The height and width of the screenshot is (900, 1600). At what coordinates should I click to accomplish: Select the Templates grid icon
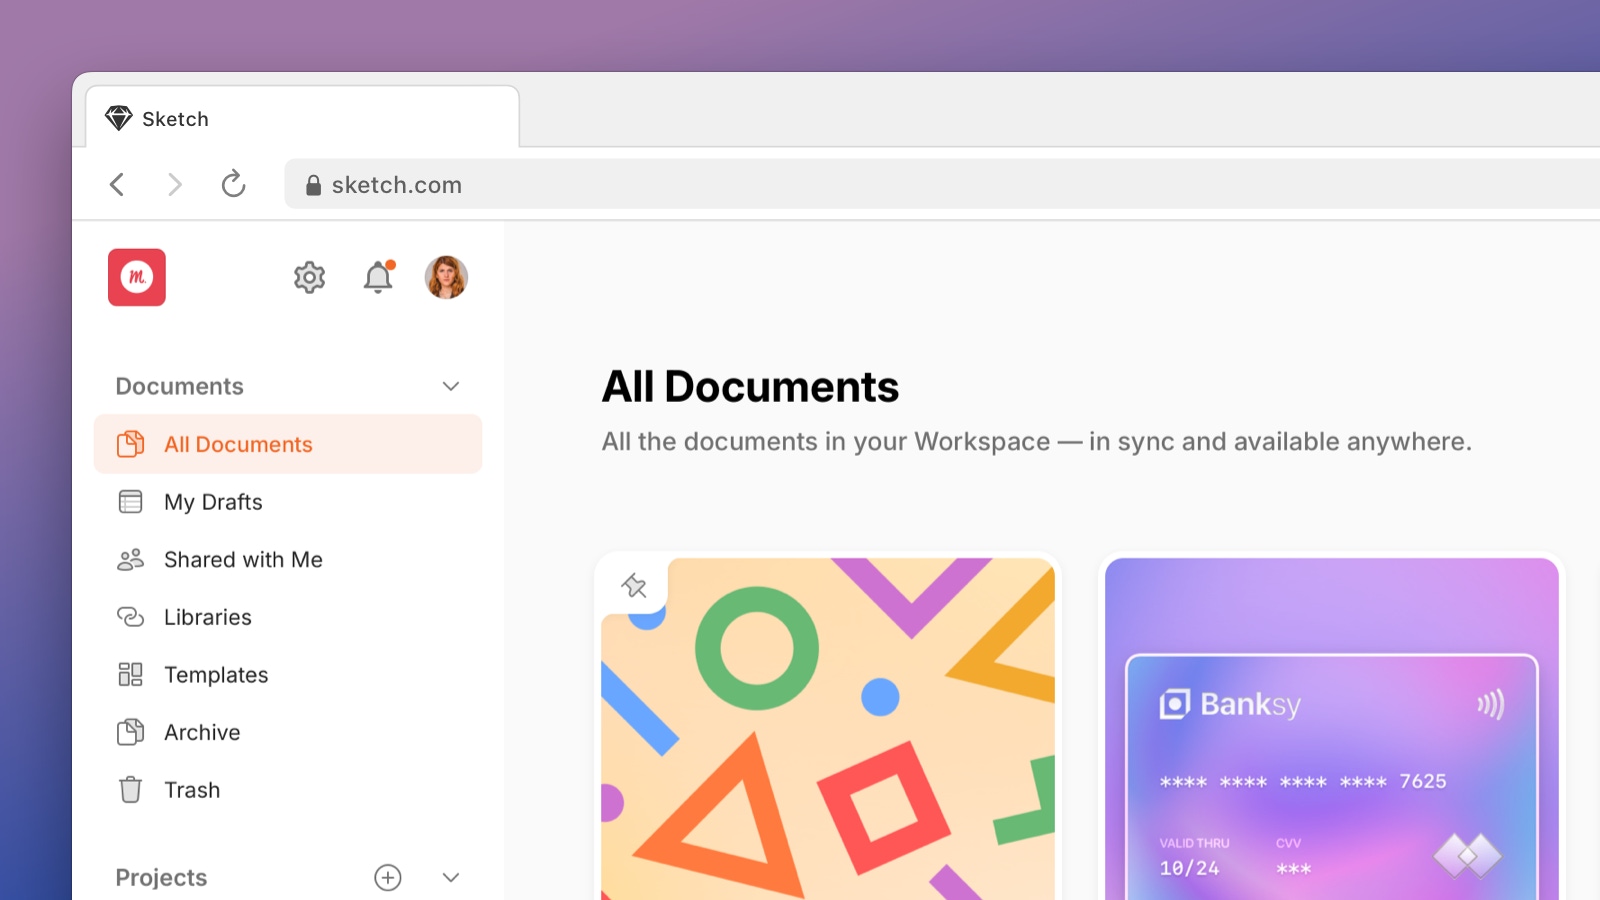pos(131,674)
